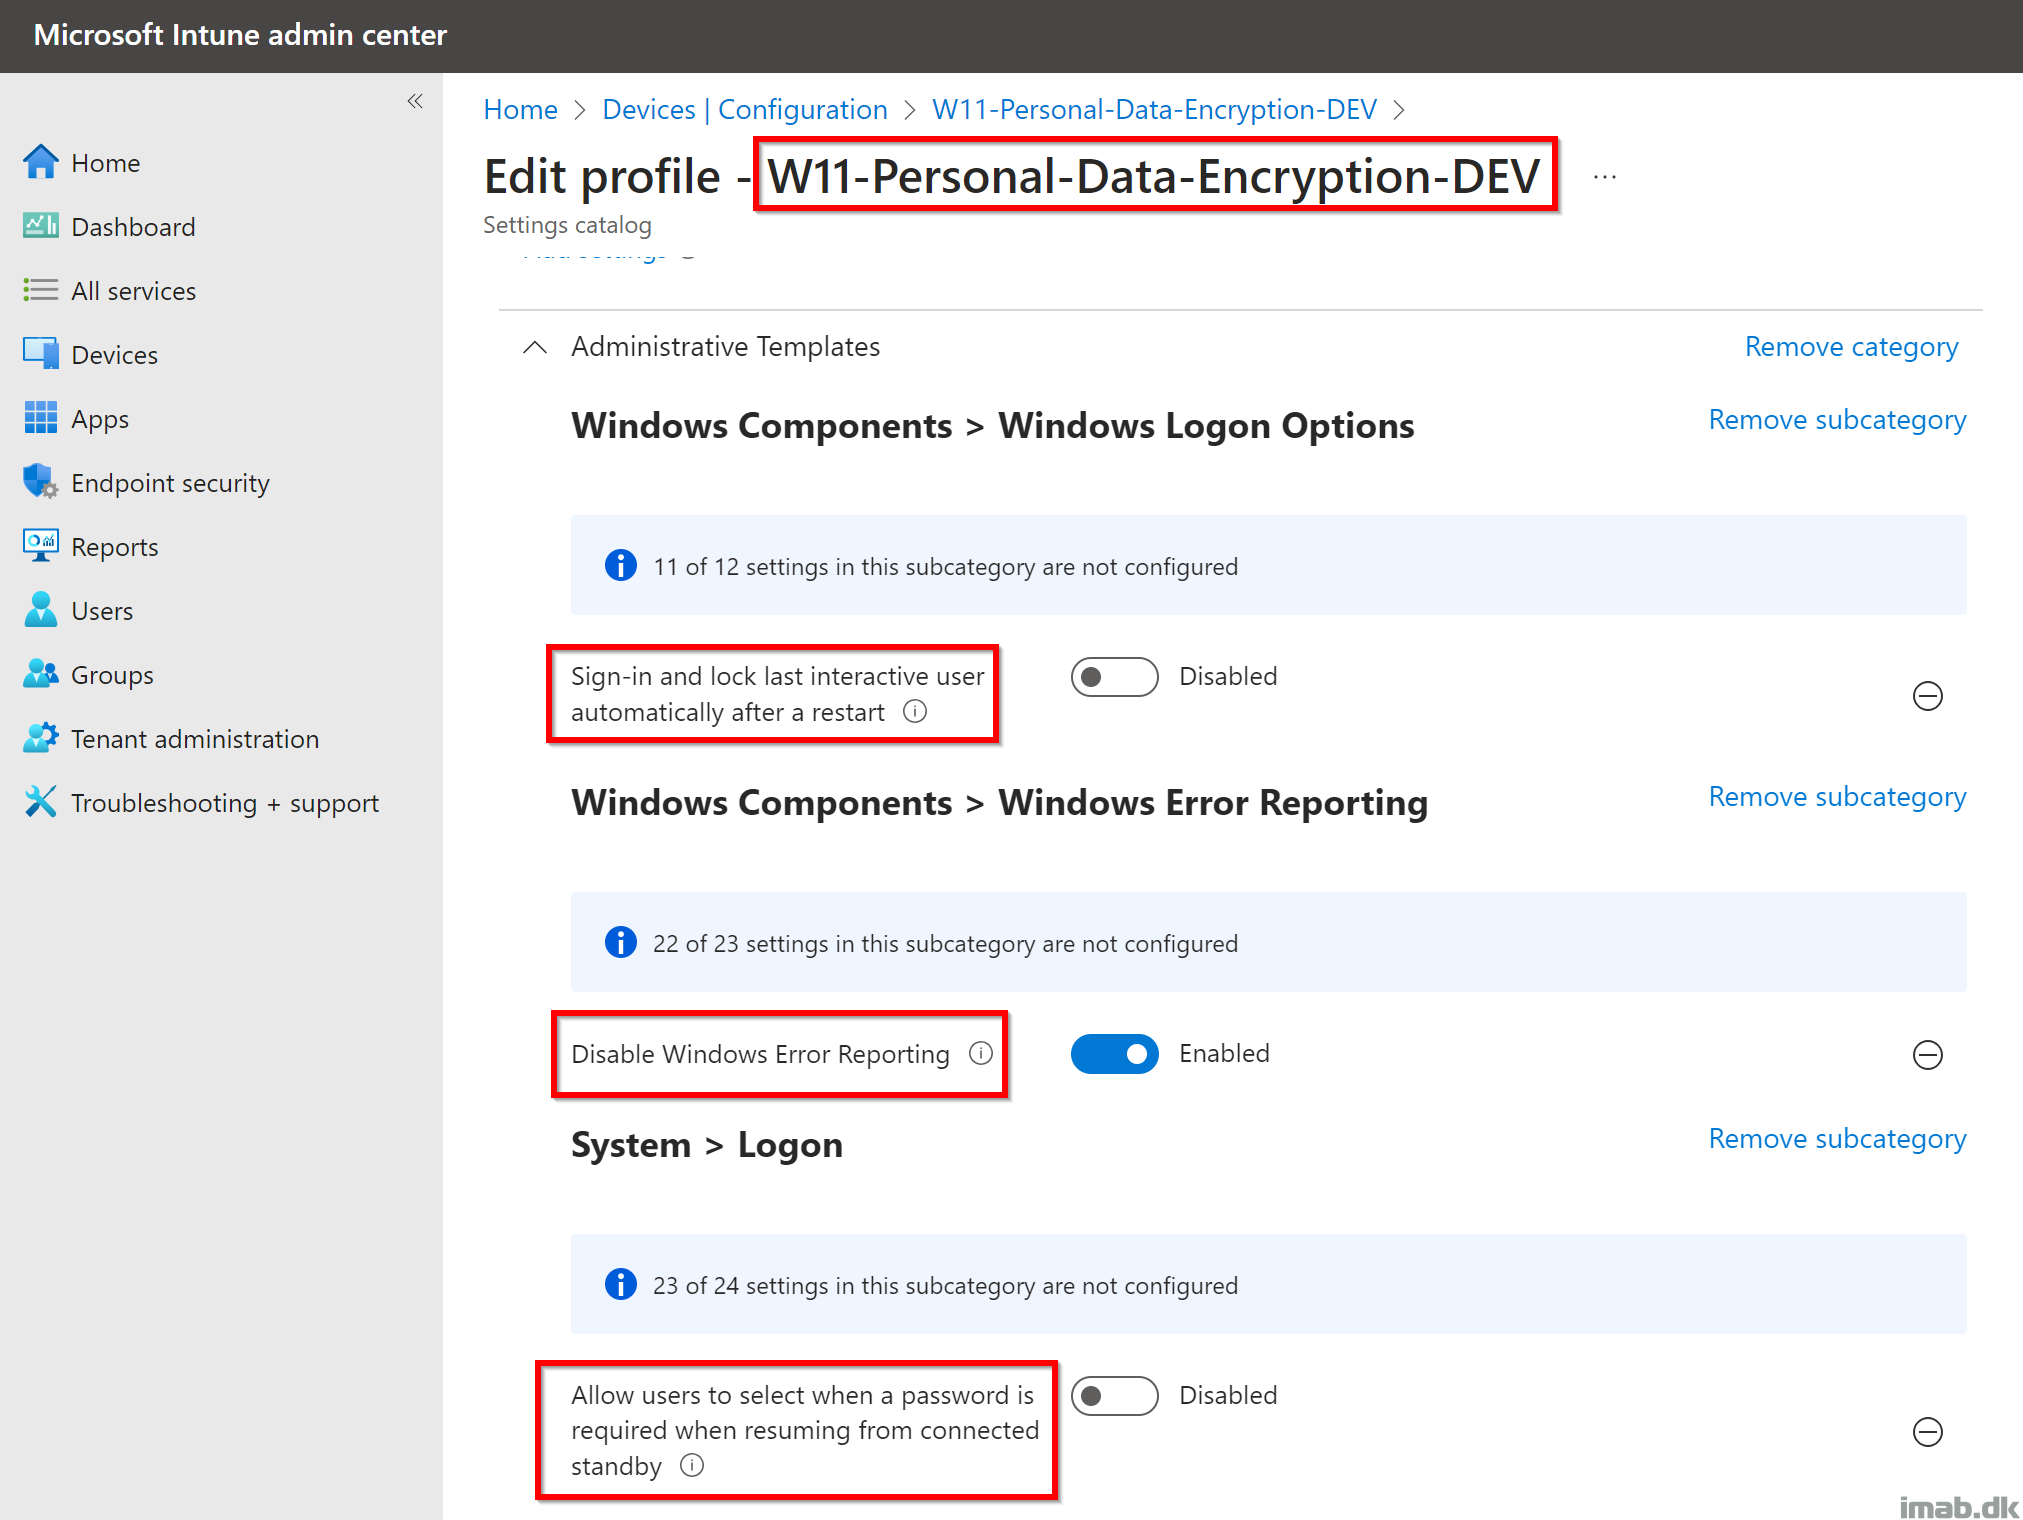Go to All services menu item
Screen dimensions: 2023x1520
click(x=133, y=291)
